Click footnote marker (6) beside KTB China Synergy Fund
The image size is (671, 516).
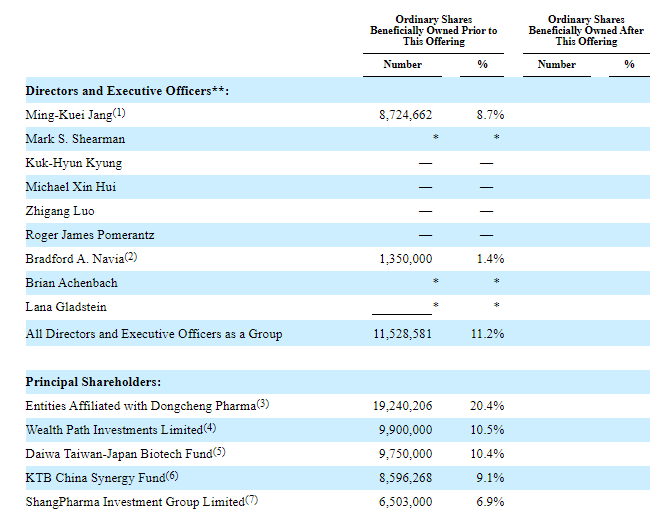tap(172, 476)
